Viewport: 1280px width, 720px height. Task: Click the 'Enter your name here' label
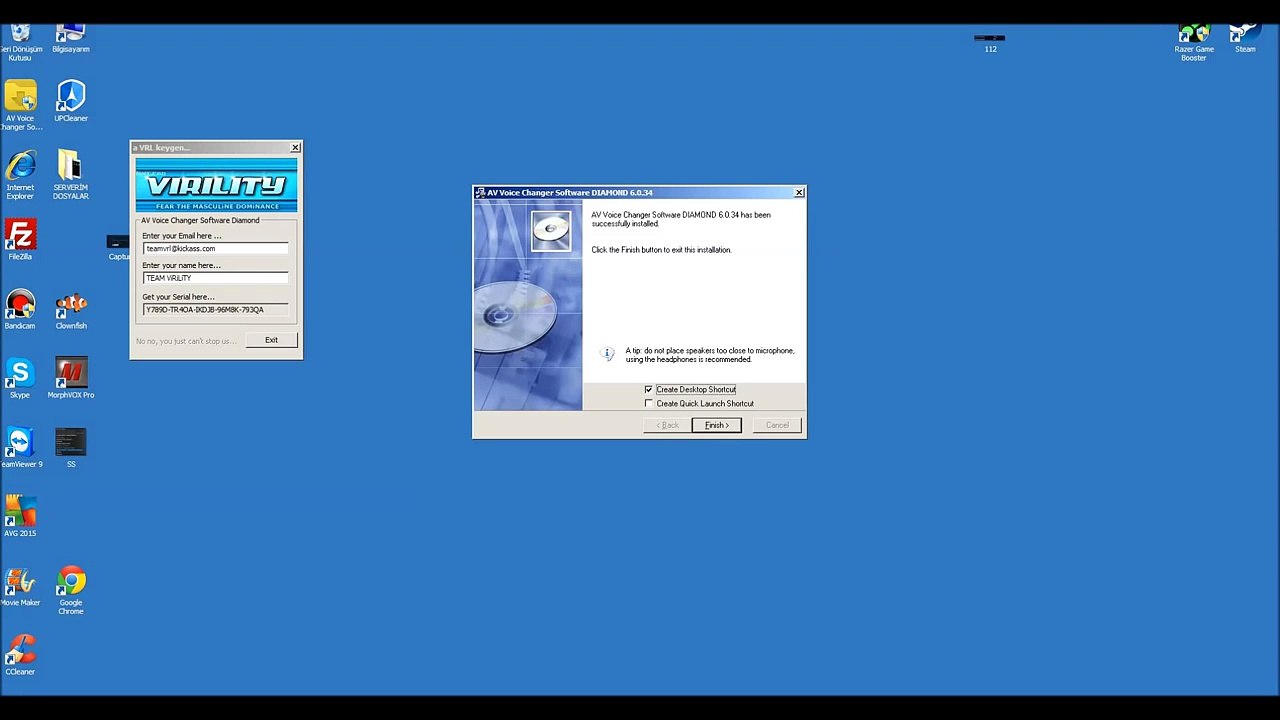(x=181, y=265)
